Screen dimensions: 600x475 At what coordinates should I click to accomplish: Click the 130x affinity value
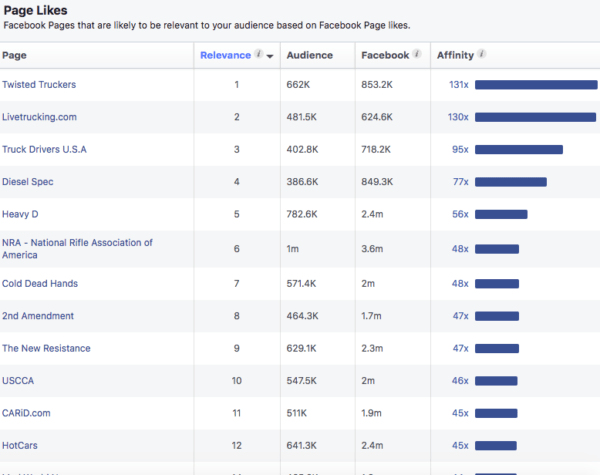pyautogui.click(x=458, y=117)
